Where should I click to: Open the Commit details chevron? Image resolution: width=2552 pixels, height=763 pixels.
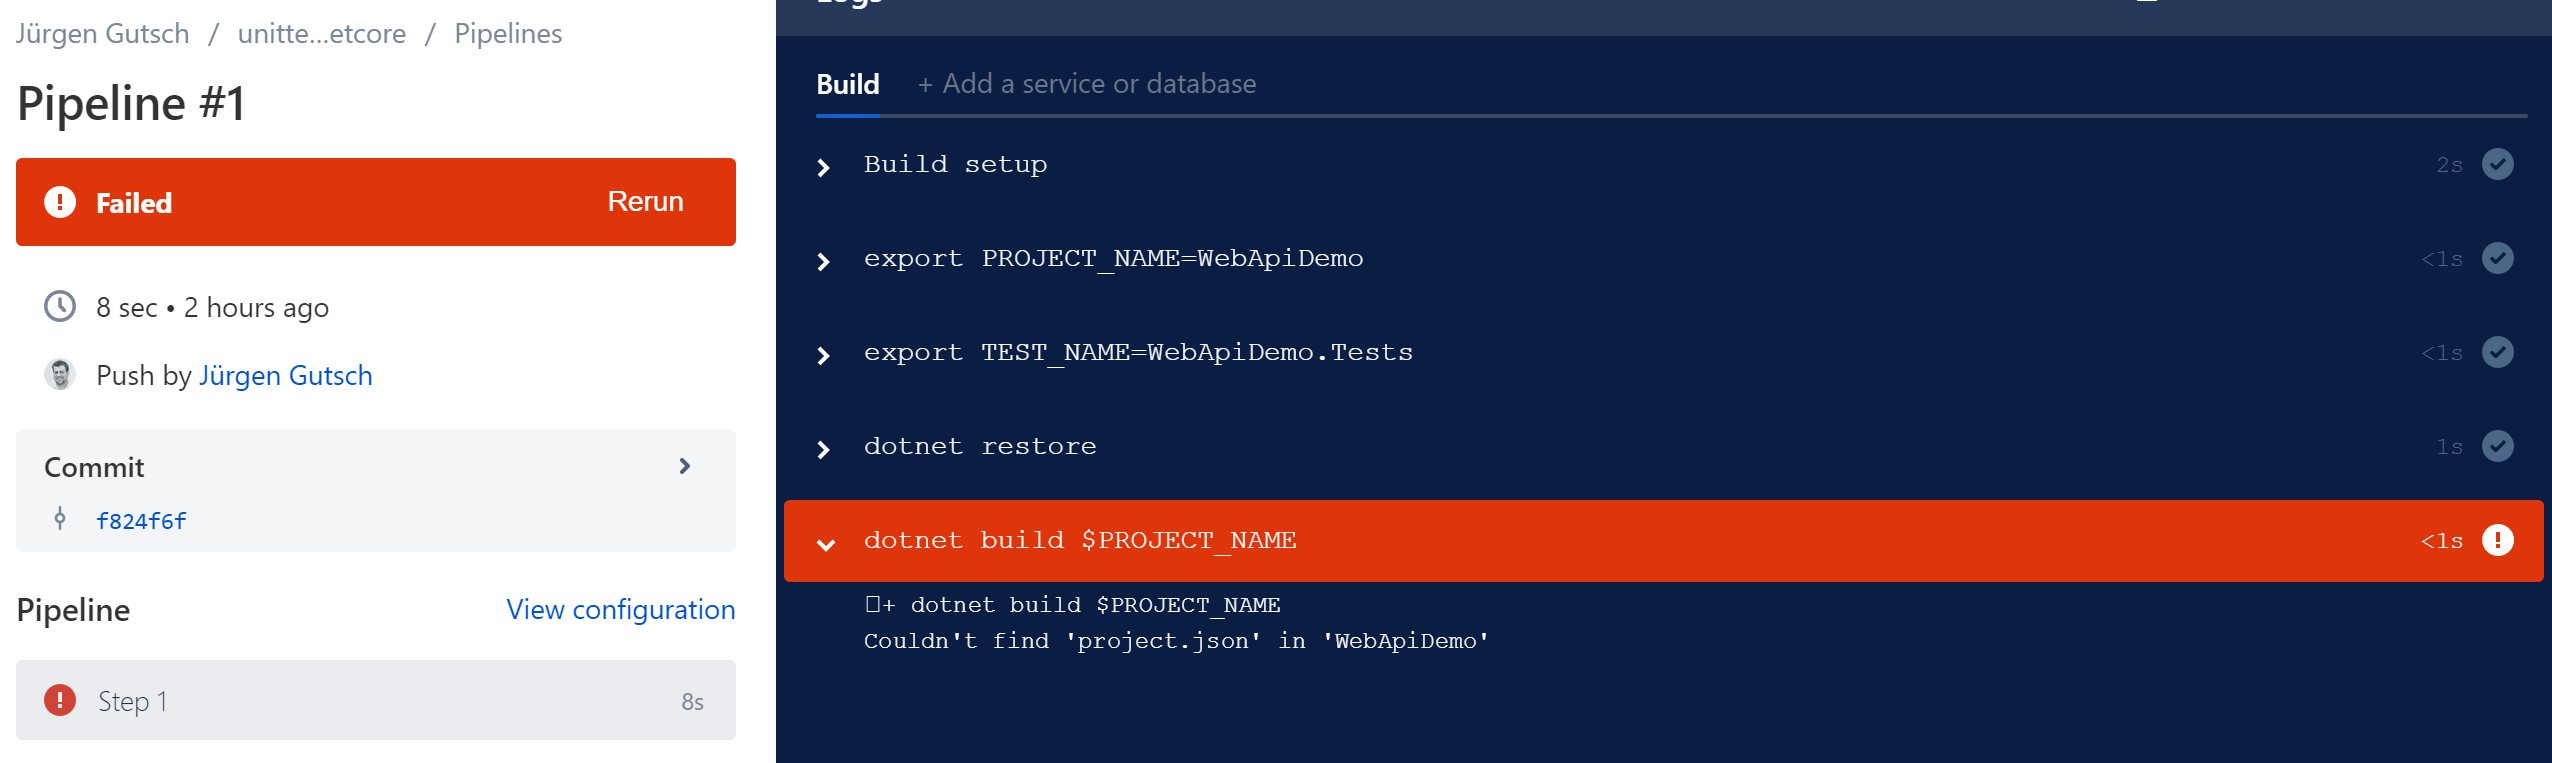coord(685,466)
